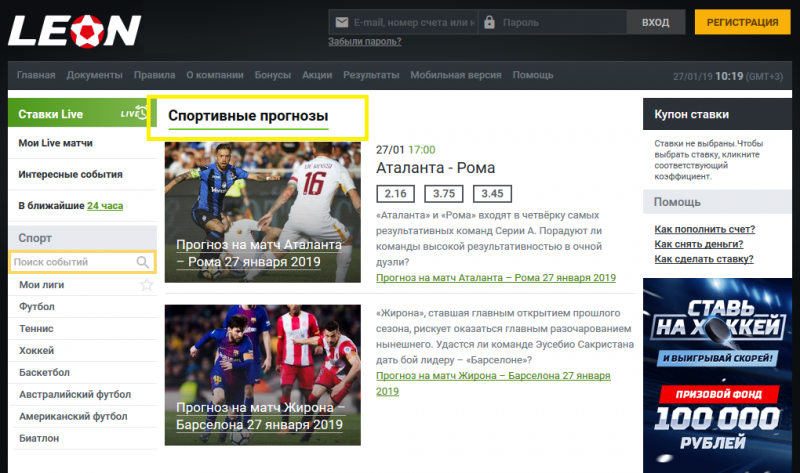Click the Ставь на хоккей promo banner

pyautogui.click(x=717, y=376)
